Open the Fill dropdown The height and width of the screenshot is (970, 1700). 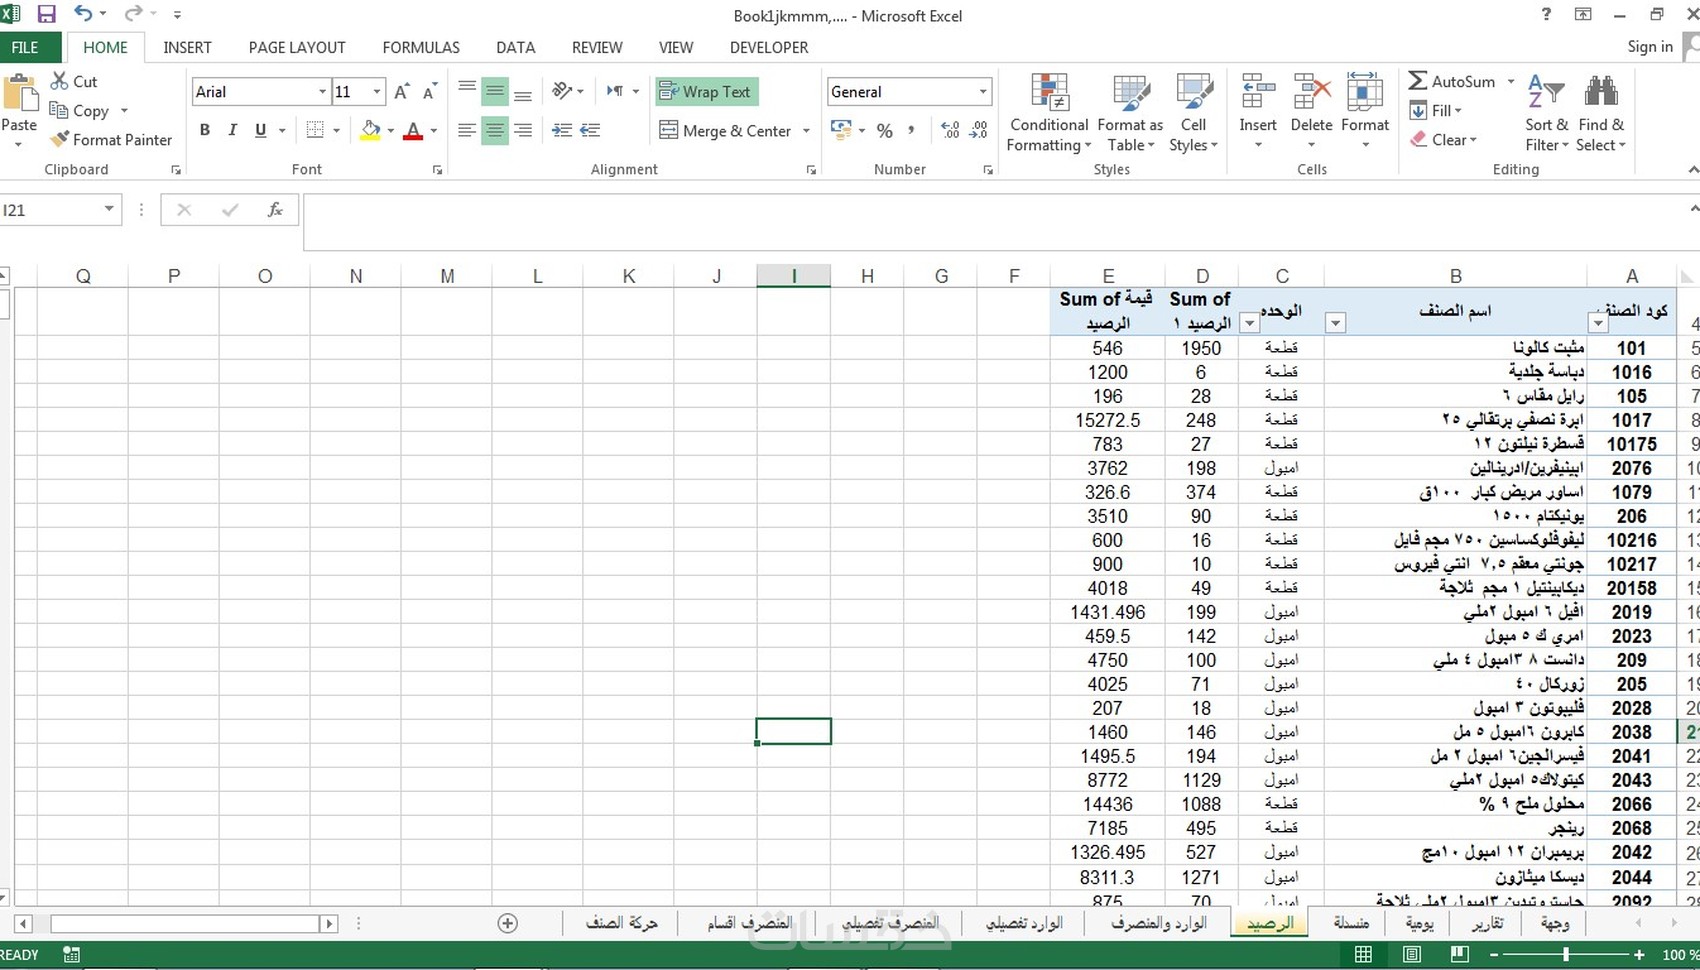point(1436,110)
